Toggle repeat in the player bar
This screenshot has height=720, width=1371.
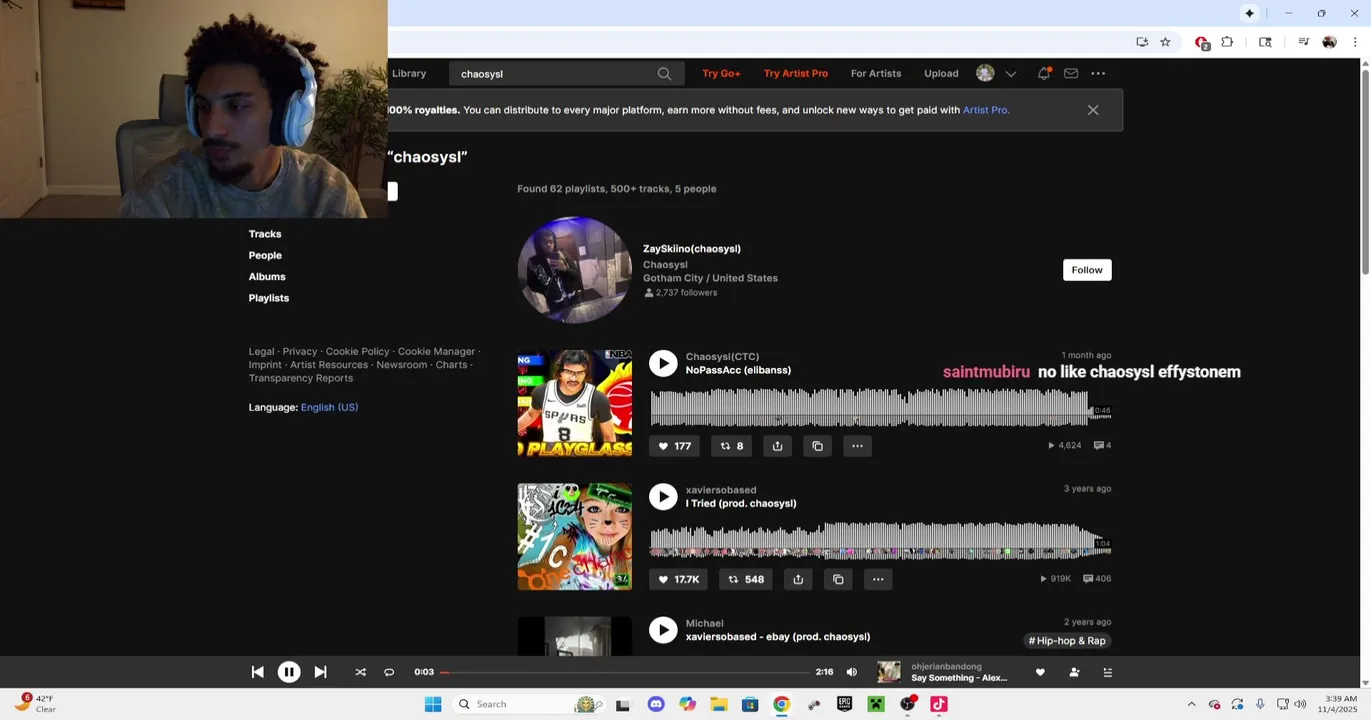(389, 672)
